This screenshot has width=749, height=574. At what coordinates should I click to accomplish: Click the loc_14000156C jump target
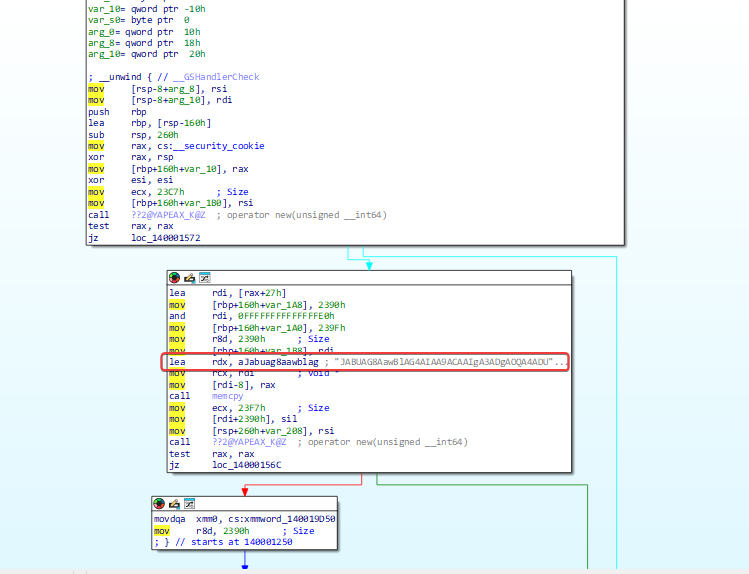(x=246, y=465)
